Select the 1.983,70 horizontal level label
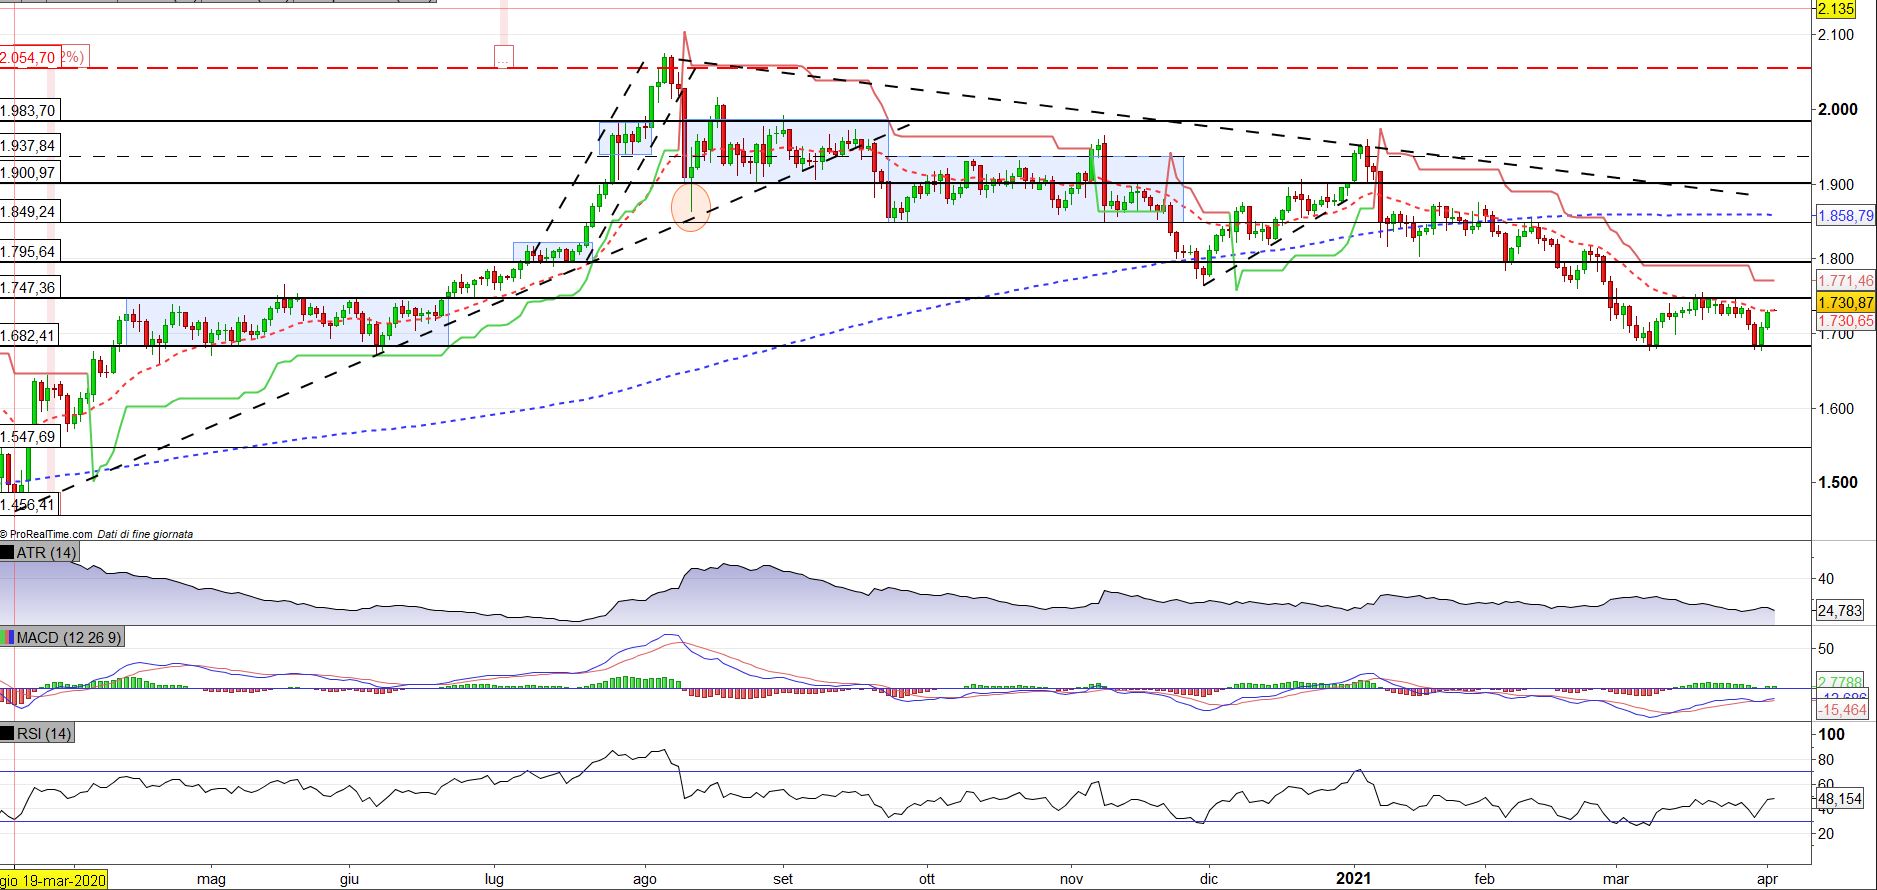Screen dimensions: 1877x890 pos(29,111)
